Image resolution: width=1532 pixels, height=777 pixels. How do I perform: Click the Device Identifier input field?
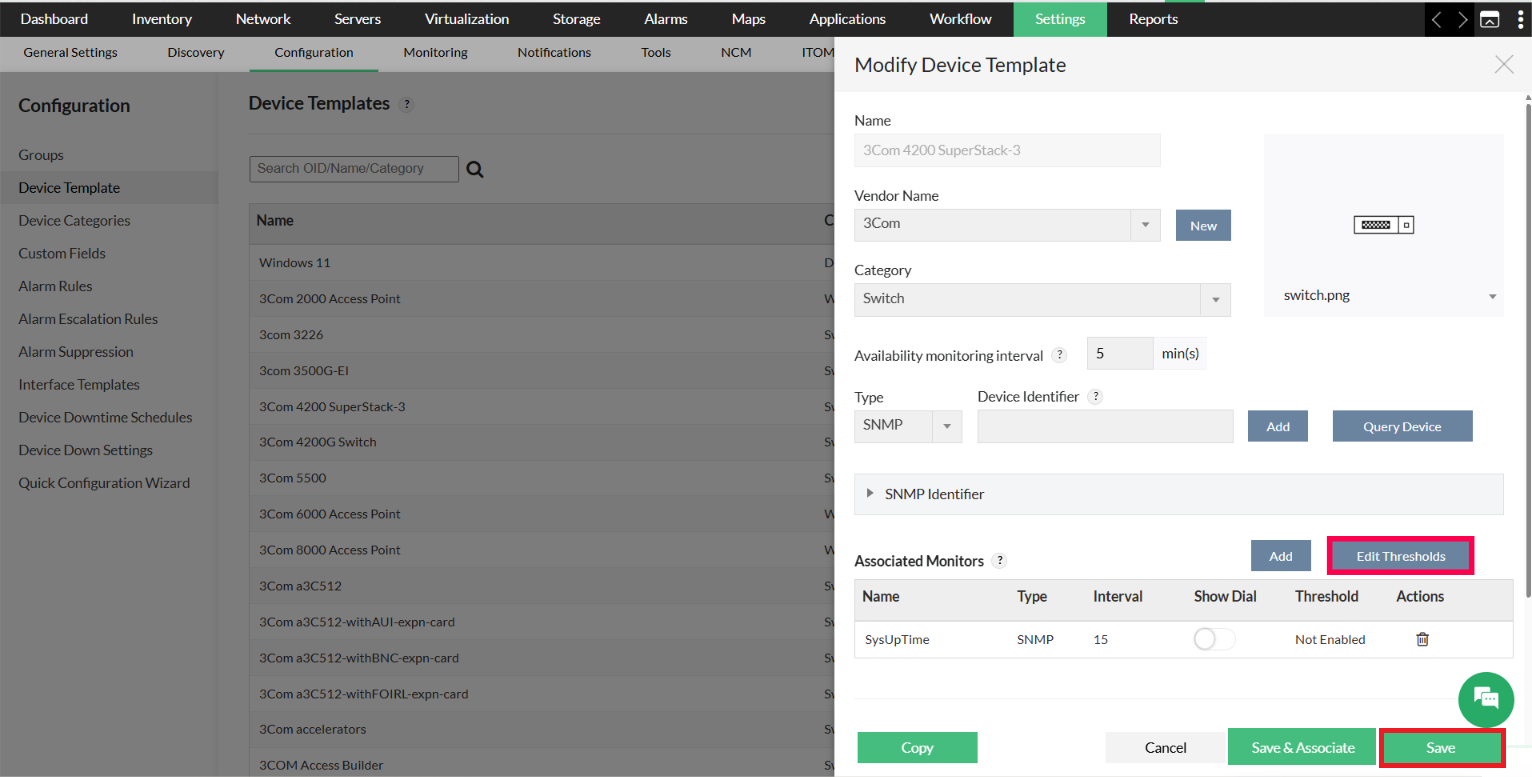1106,426
